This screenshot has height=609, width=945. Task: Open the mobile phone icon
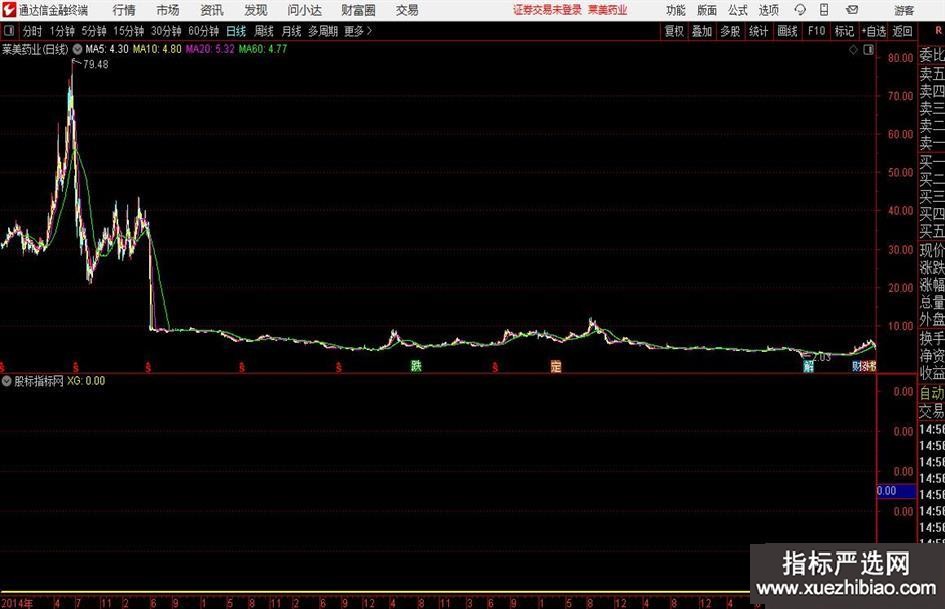coord(824,10)
